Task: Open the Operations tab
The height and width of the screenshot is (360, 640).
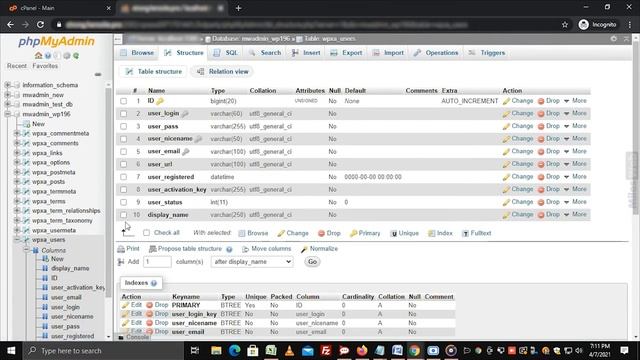Action: point(436,53)
